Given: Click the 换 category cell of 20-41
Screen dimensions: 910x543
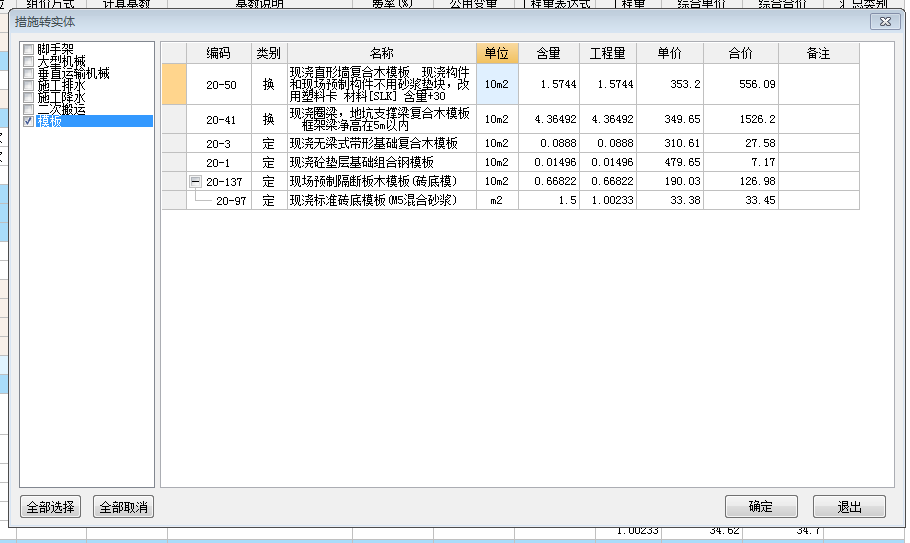Looking at the screenshot, I should (x=269, y=120).
